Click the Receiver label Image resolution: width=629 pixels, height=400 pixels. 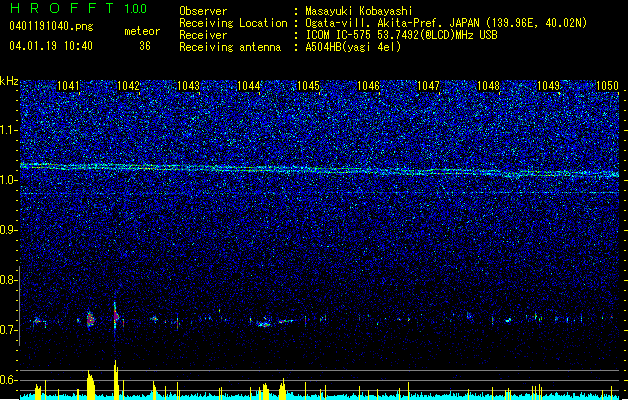tap(203, 35)
